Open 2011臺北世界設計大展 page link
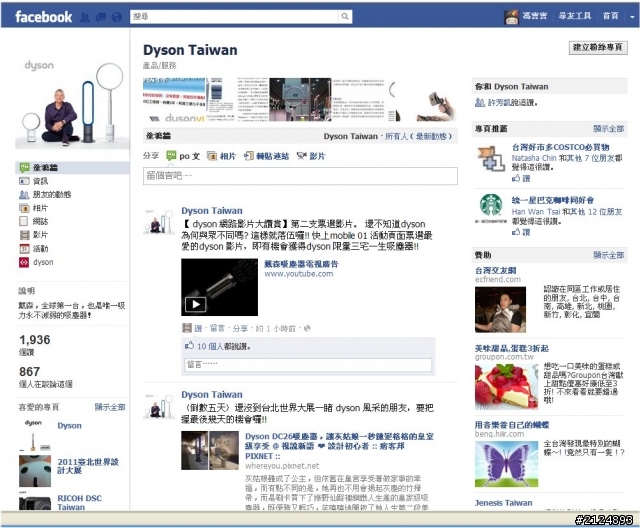The image size is (640, 528). point(88,466)
